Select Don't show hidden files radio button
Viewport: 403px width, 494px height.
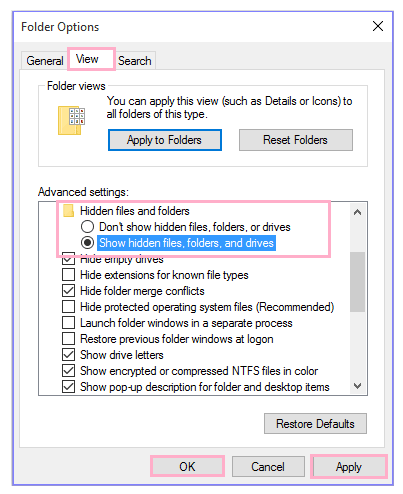[88, 227]
